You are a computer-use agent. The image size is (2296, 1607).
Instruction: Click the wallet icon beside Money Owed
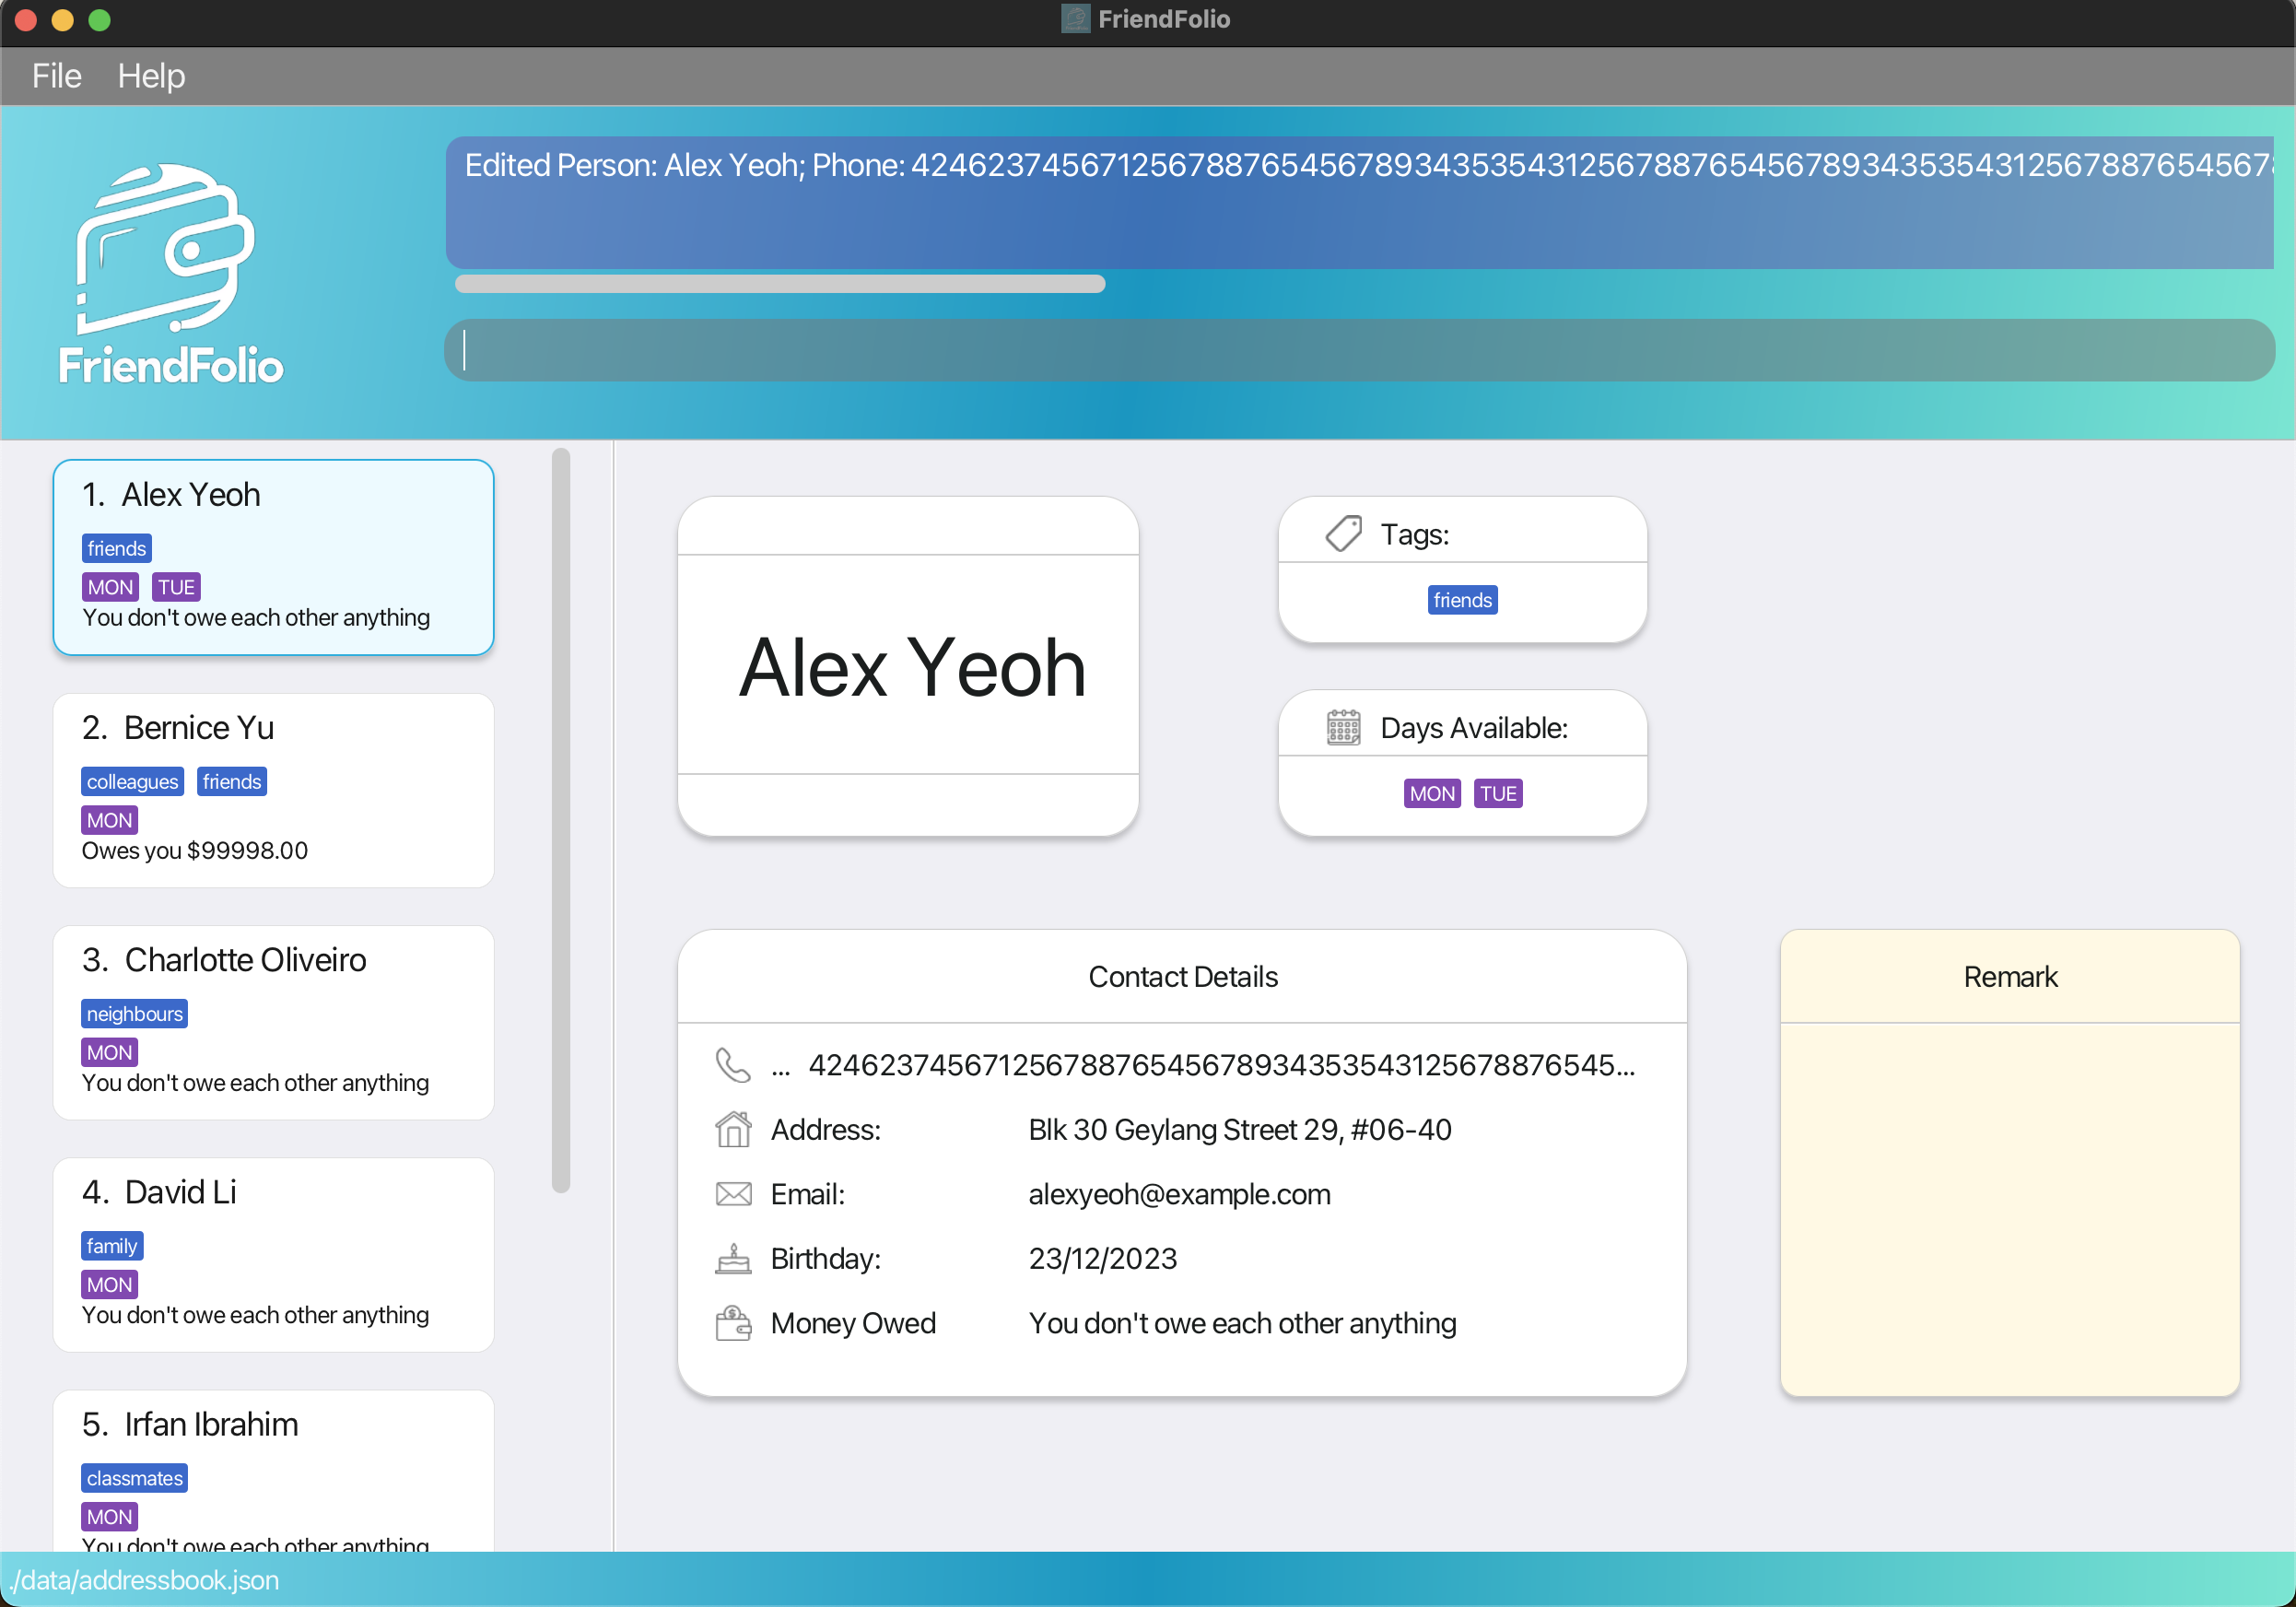pos(732,1323)
